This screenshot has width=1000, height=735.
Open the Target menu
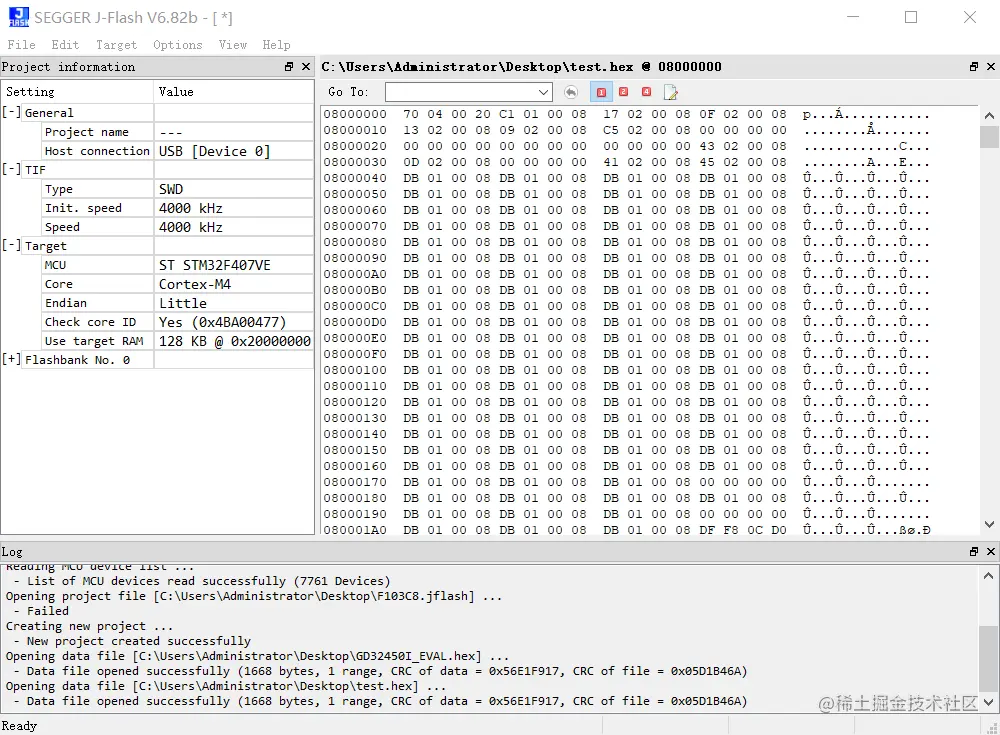pos(116,45)
